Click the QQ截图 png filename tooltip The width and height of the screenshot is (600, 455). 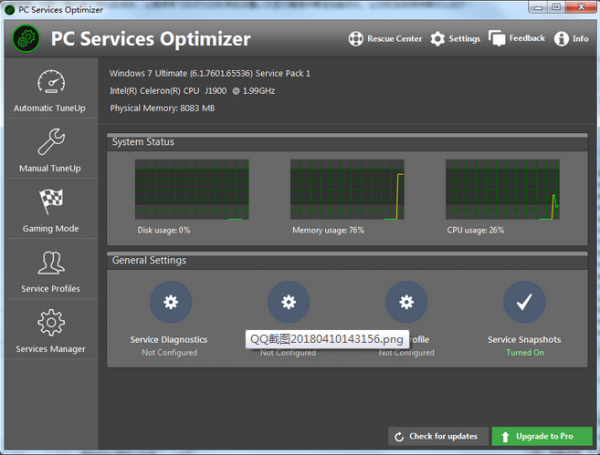327,339
